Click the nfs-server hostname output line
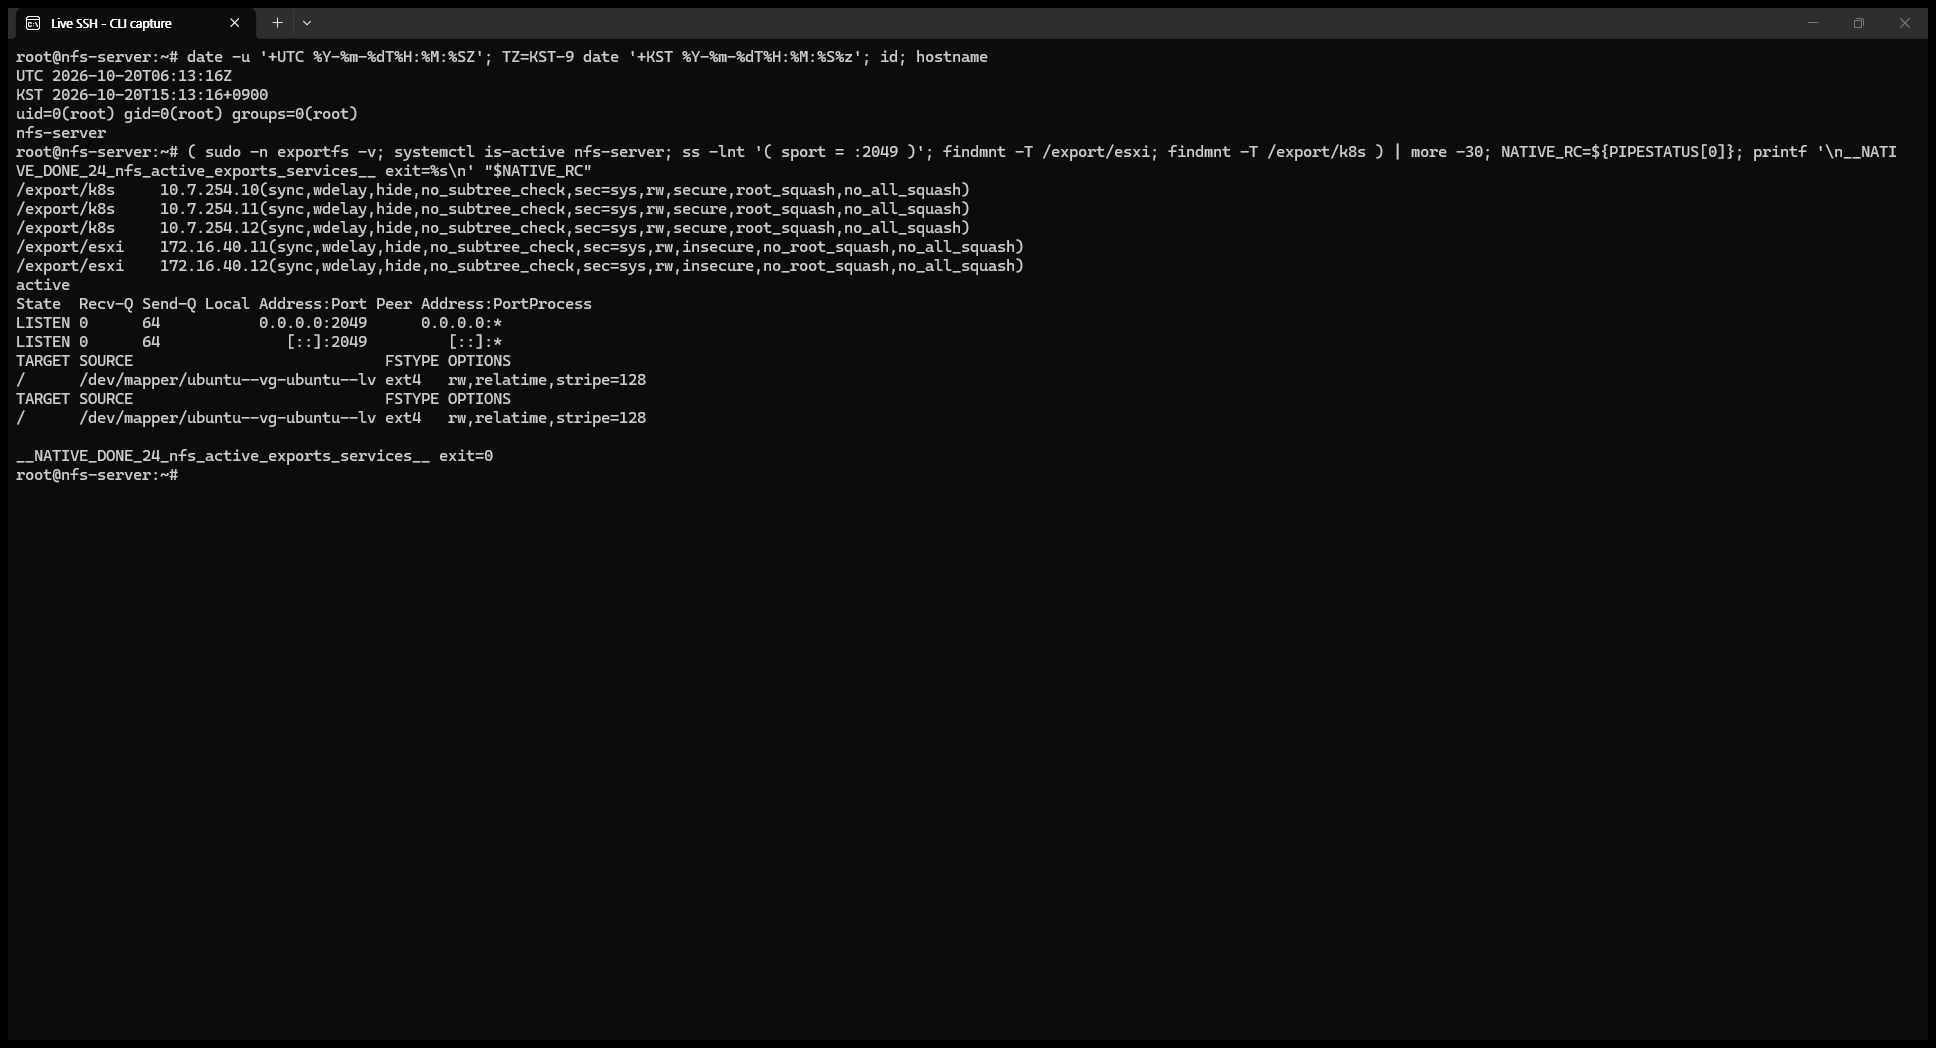 point(61,133)
